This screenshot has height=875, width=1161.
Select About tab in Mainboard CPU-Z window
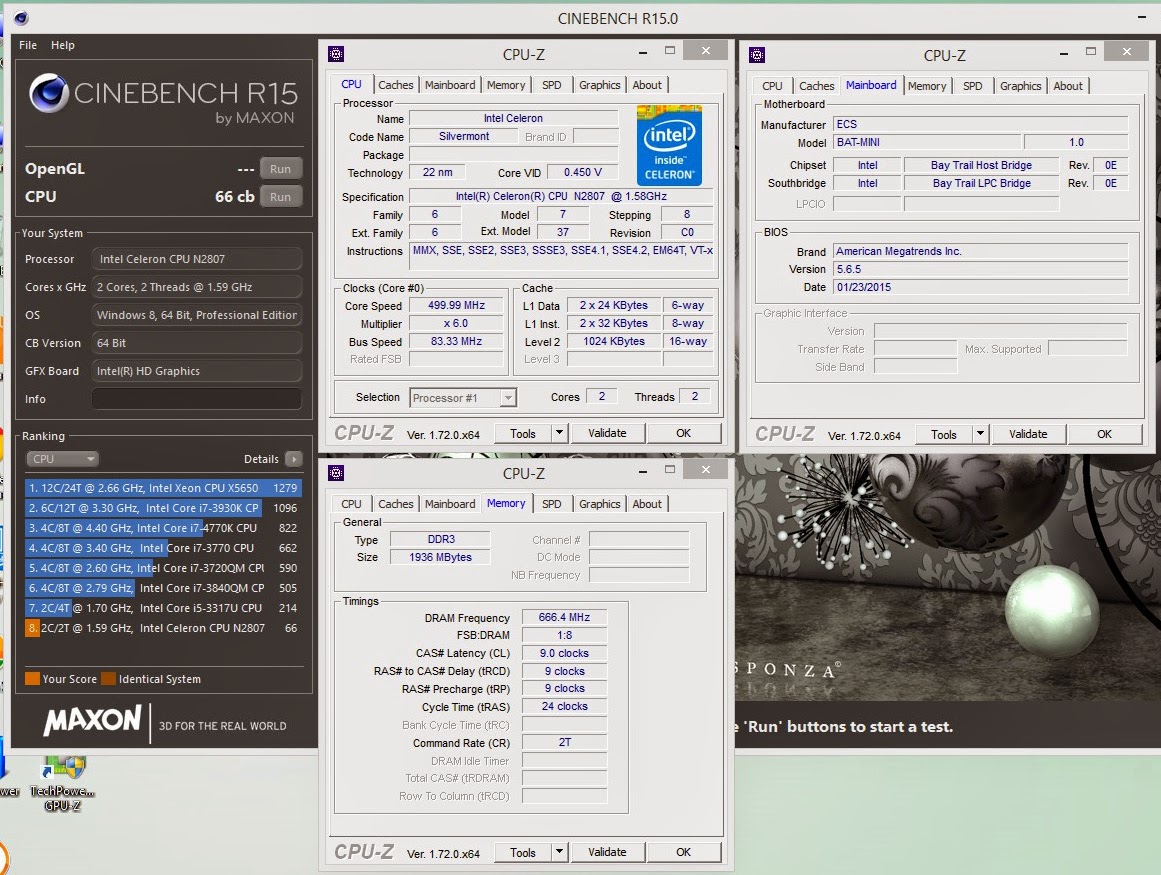coord(1068,86)
